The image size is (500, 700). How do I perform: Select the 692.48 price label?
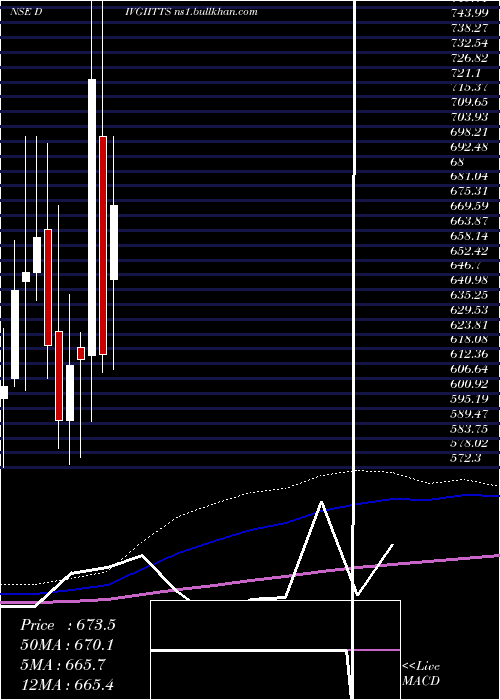coord(469,147)
